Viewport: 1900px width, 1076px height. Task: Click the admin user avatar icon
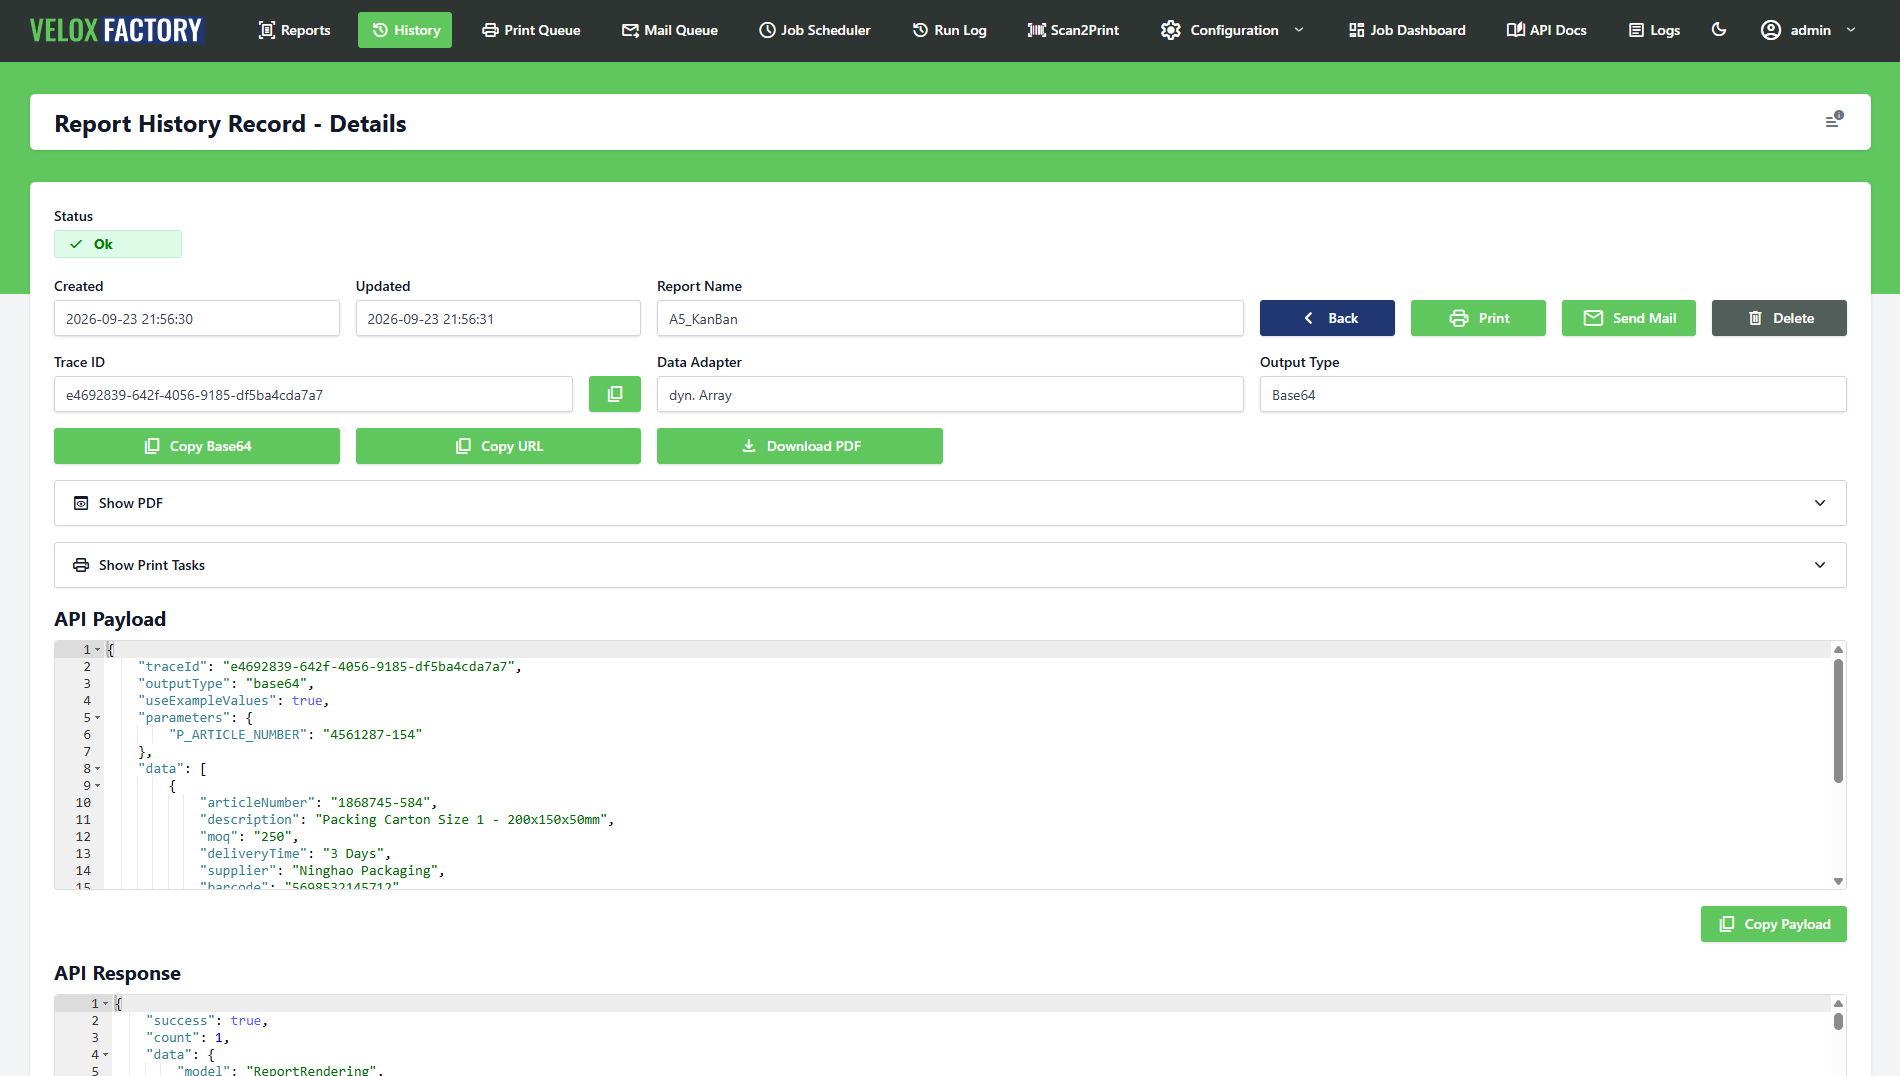click(1771, 30)
